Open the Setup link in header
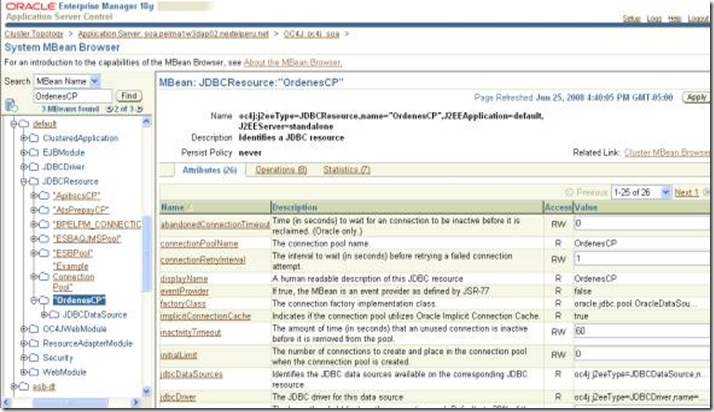The image size is (714, 412). click(x=631, y=19)
